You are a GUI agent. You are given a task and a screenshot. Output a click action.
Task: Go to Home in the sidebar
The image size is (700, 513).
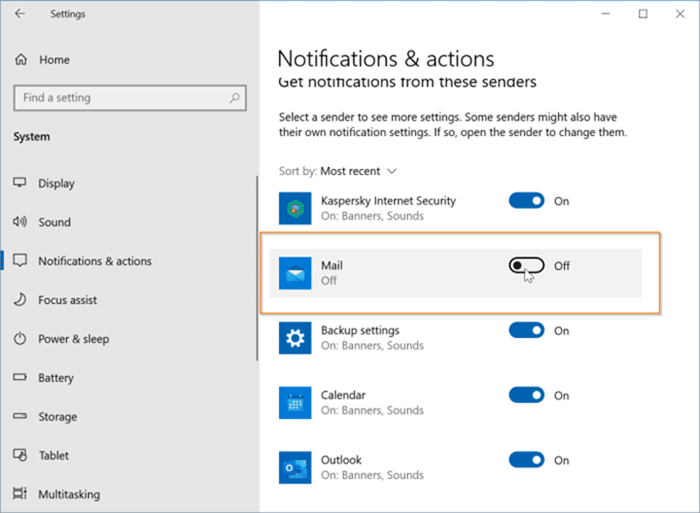tap(54, 59)
